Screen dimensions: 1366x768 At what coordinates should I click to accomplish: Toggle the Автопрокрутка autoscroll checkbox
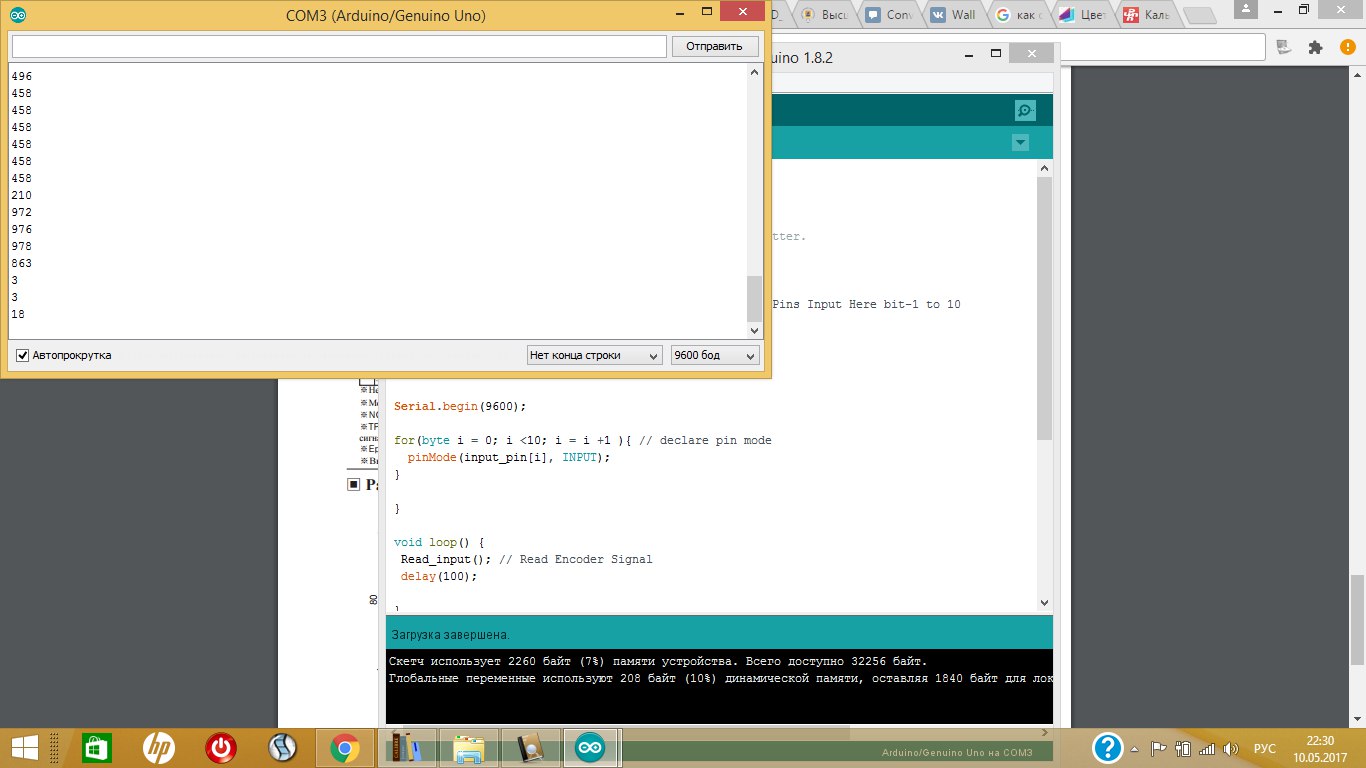point(23,355)
